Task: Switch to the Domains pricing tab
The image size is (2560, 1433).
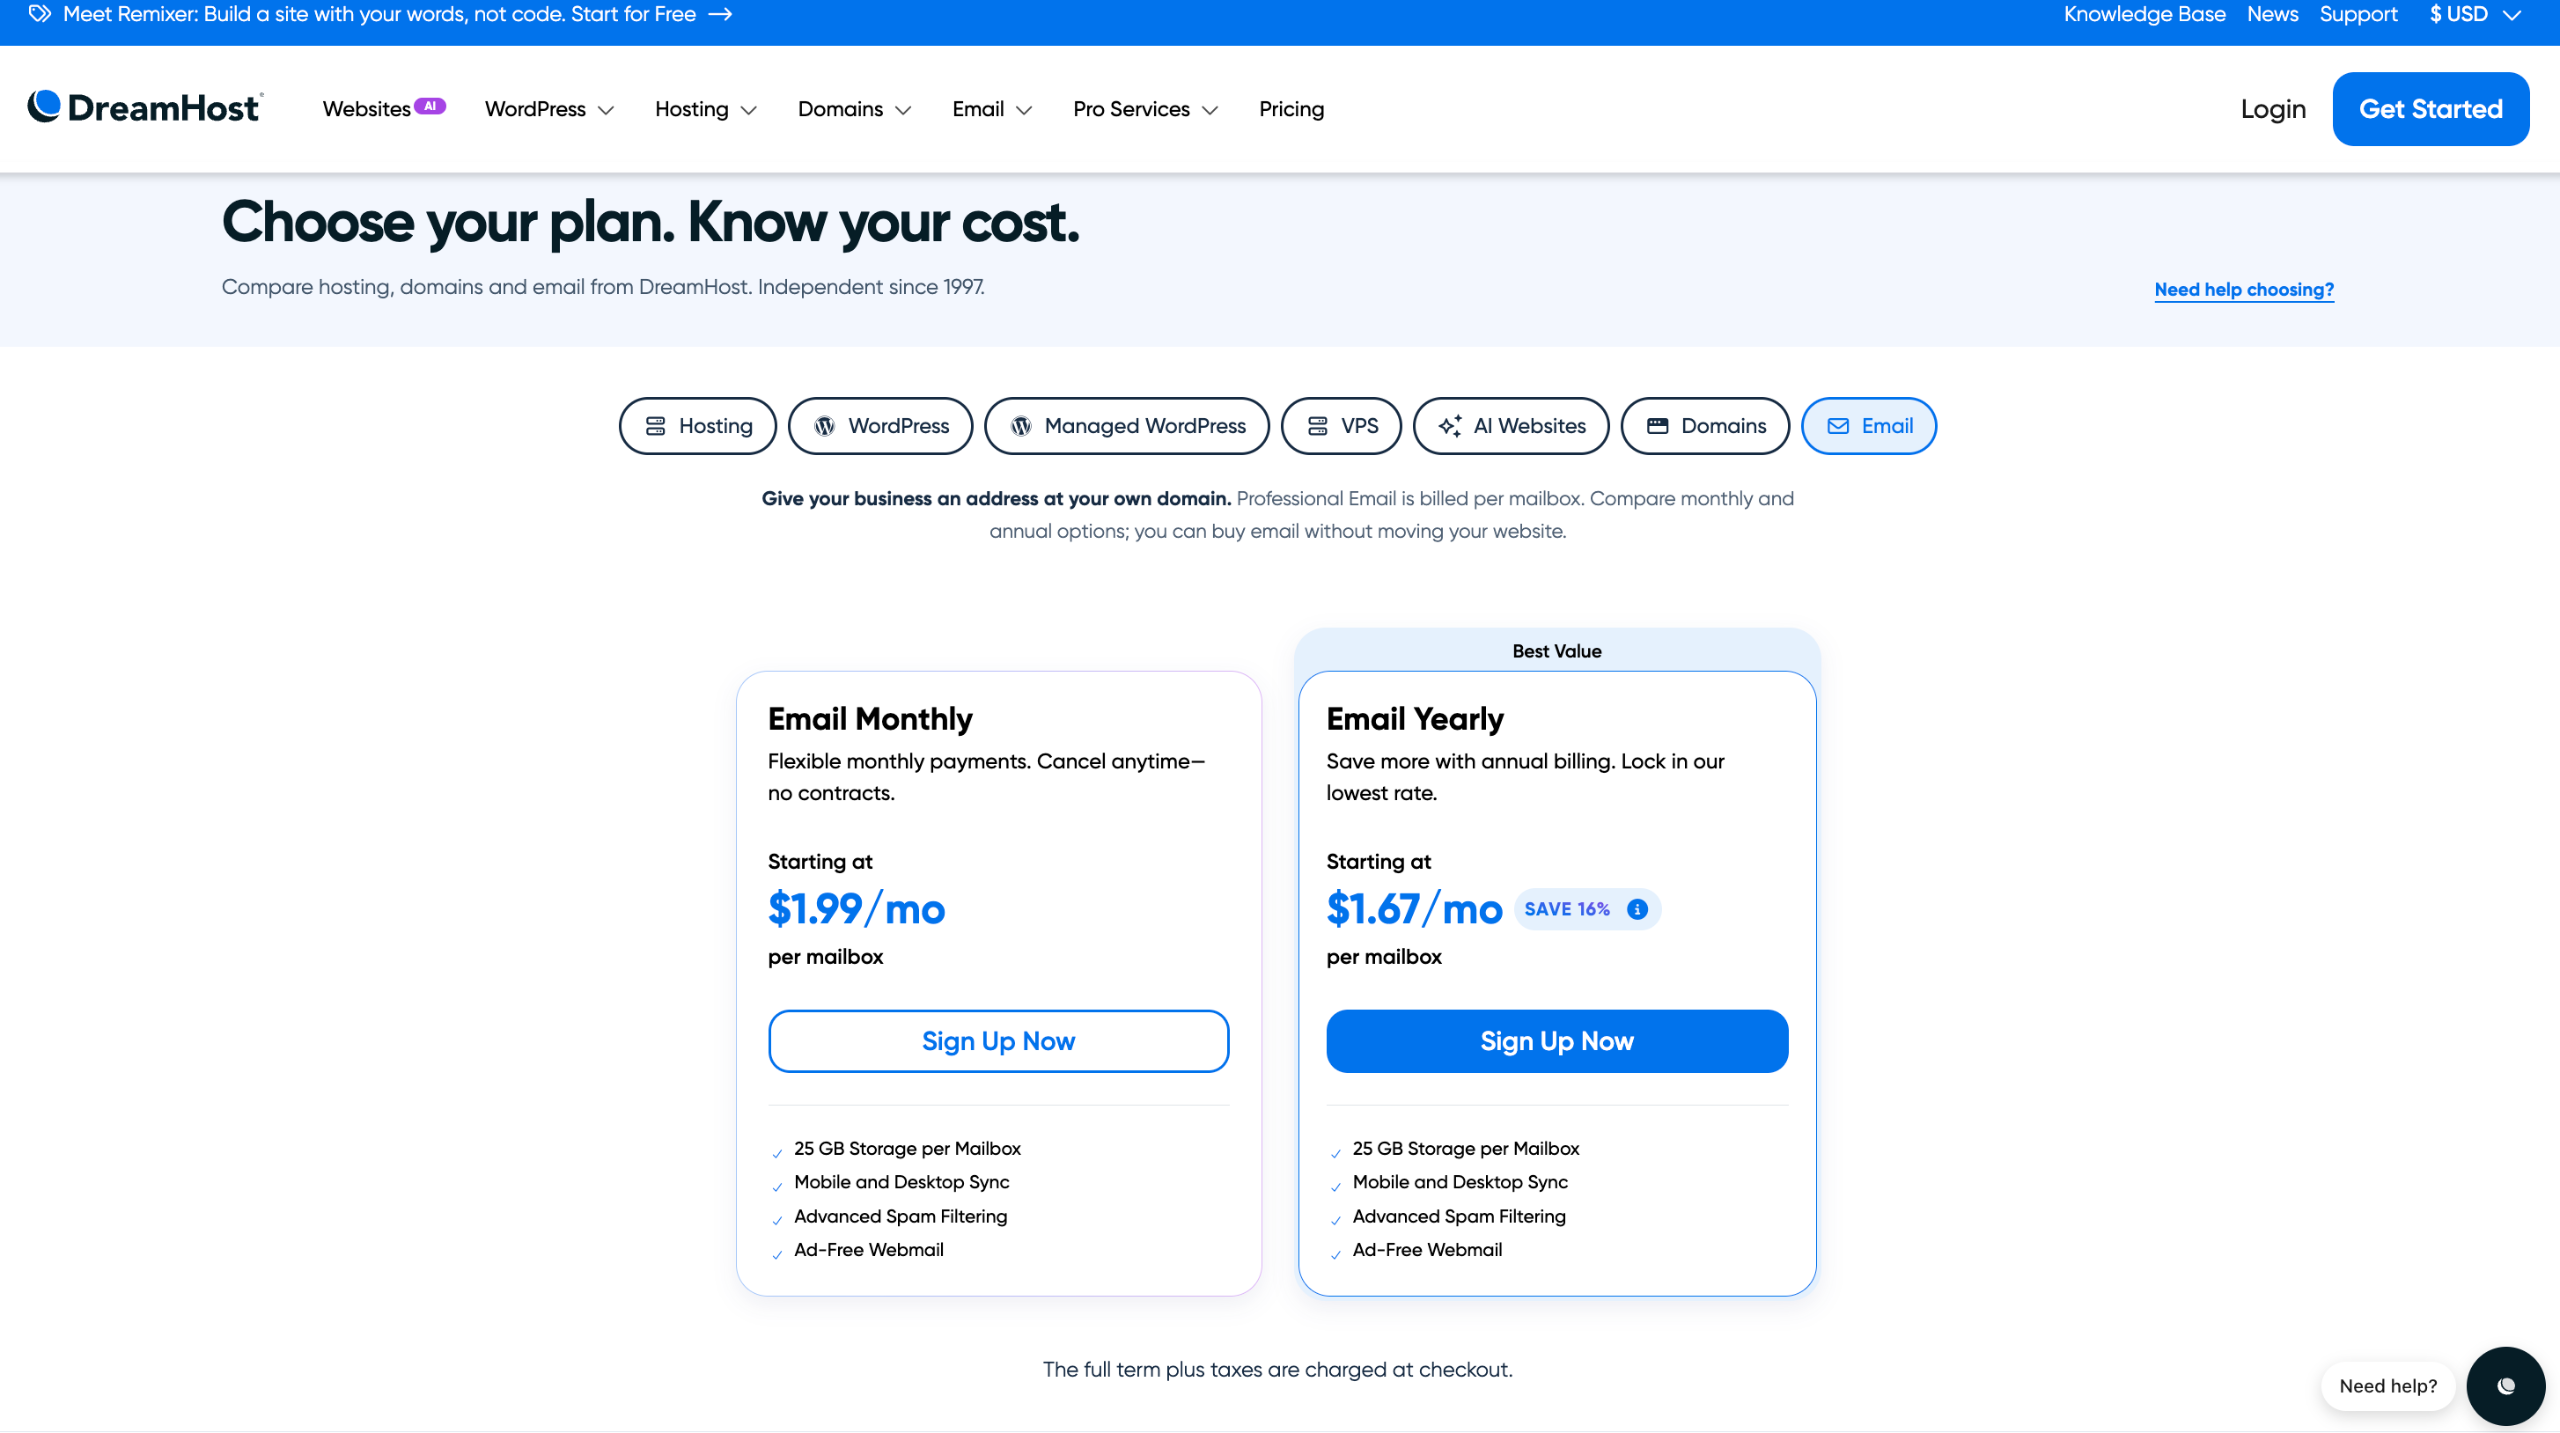Action: coord(1705,426)
